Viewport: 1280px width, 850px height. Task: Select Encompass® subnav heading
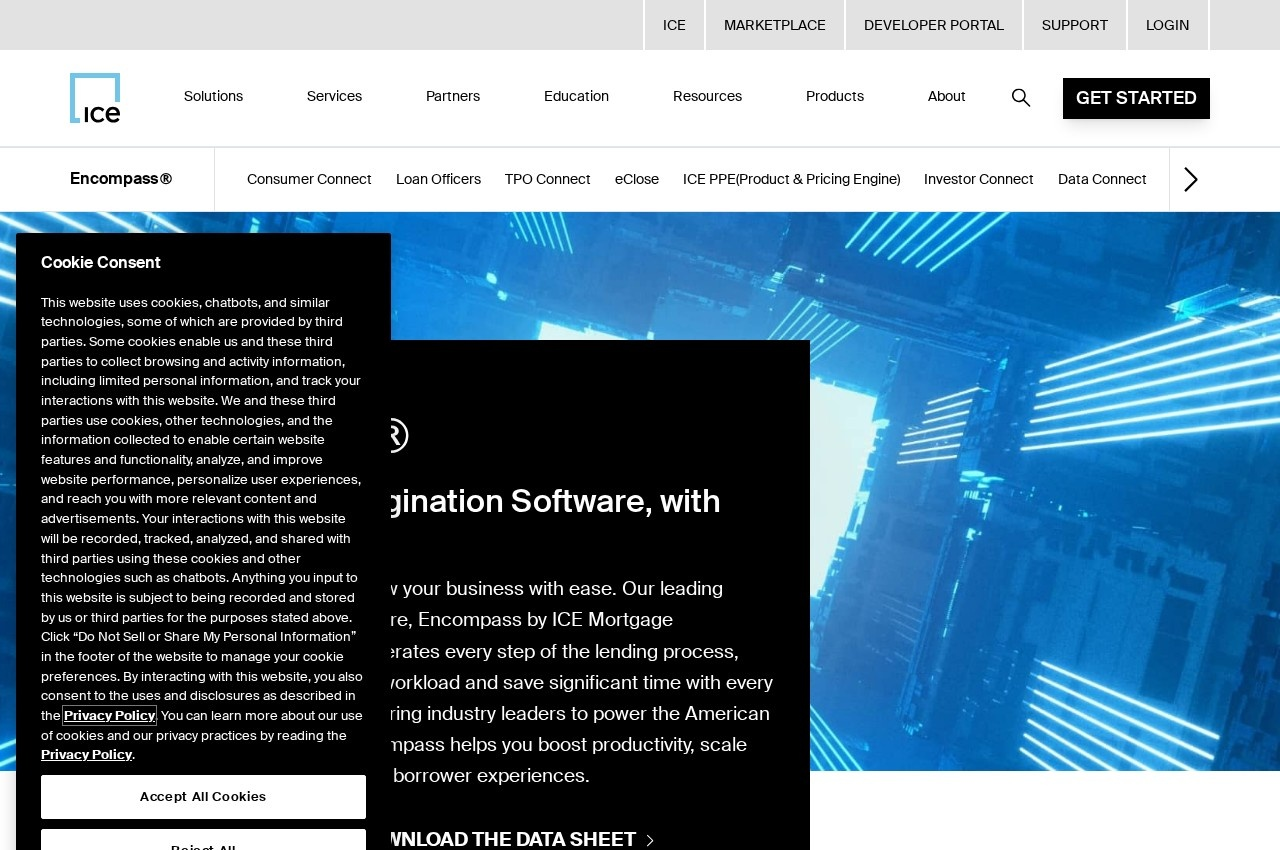click(x=121, y=179)
